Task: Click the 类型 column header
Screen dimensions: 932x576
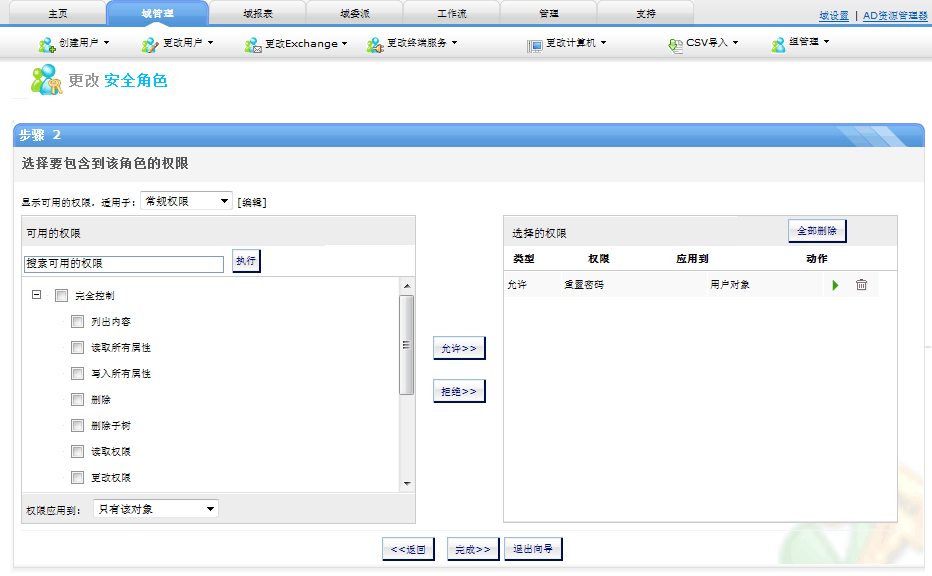Action: click(524, 259)
